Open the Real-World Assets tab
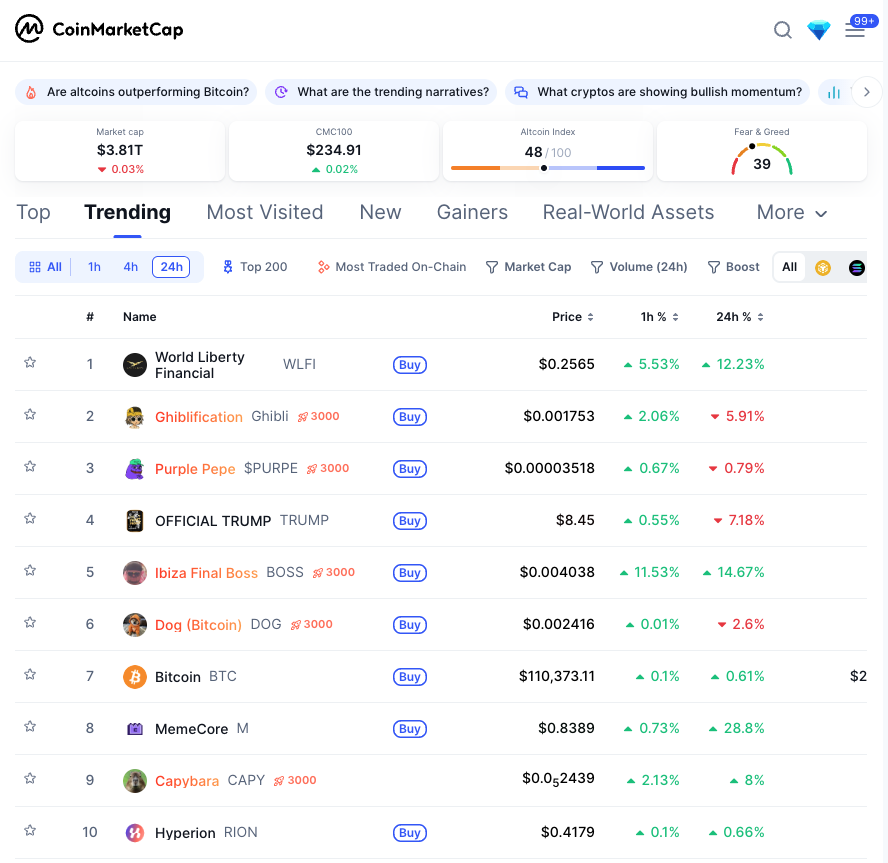The height and width of the screenshot is (863, 888). (628, 212)
